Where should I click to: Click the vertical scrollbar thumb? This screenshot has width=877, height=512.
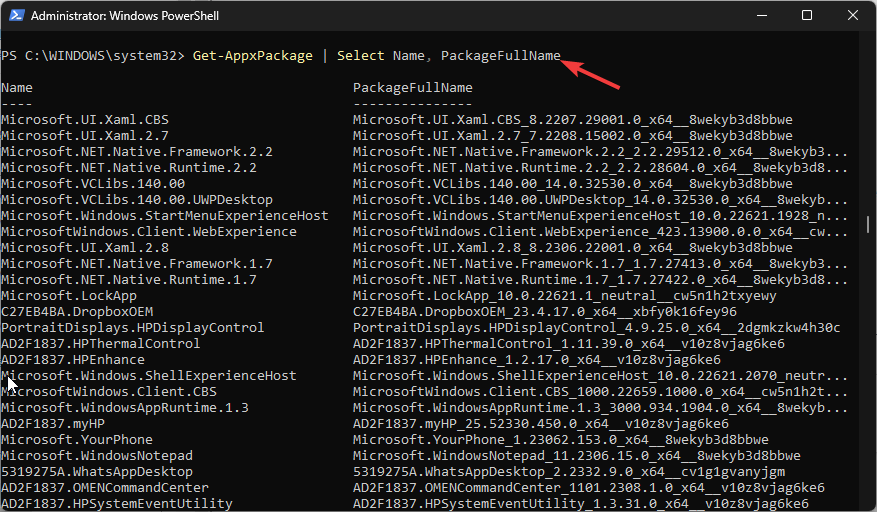(x=868, y=224)
